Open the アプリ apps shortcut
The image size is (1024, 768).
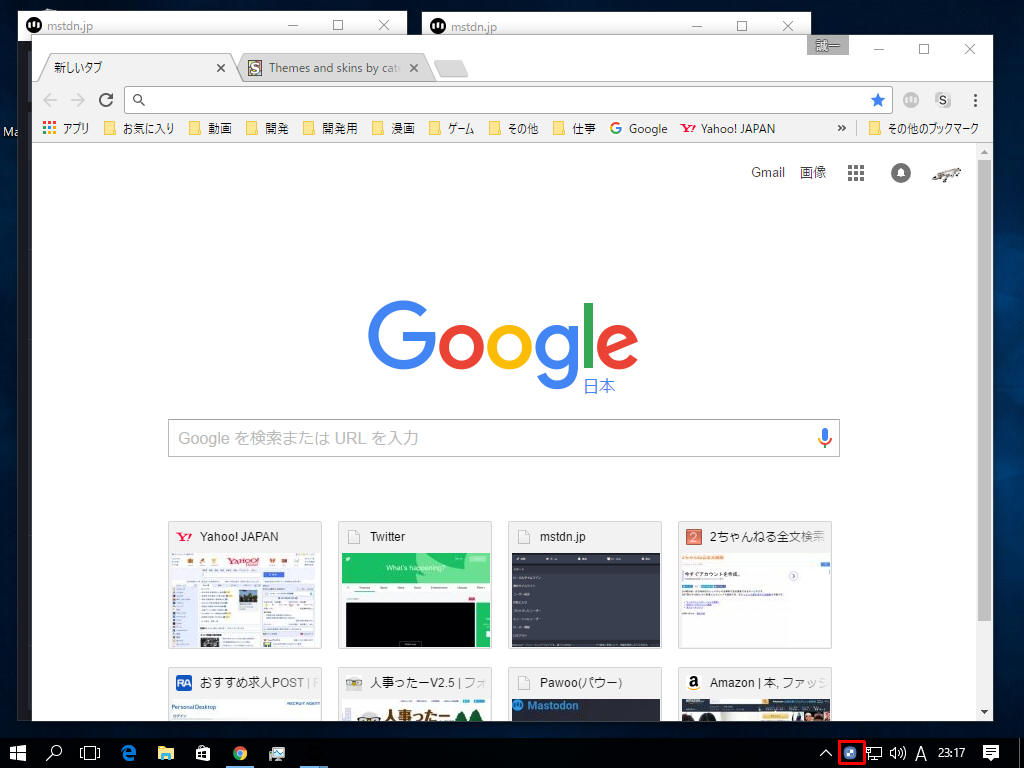click(65, 129)
